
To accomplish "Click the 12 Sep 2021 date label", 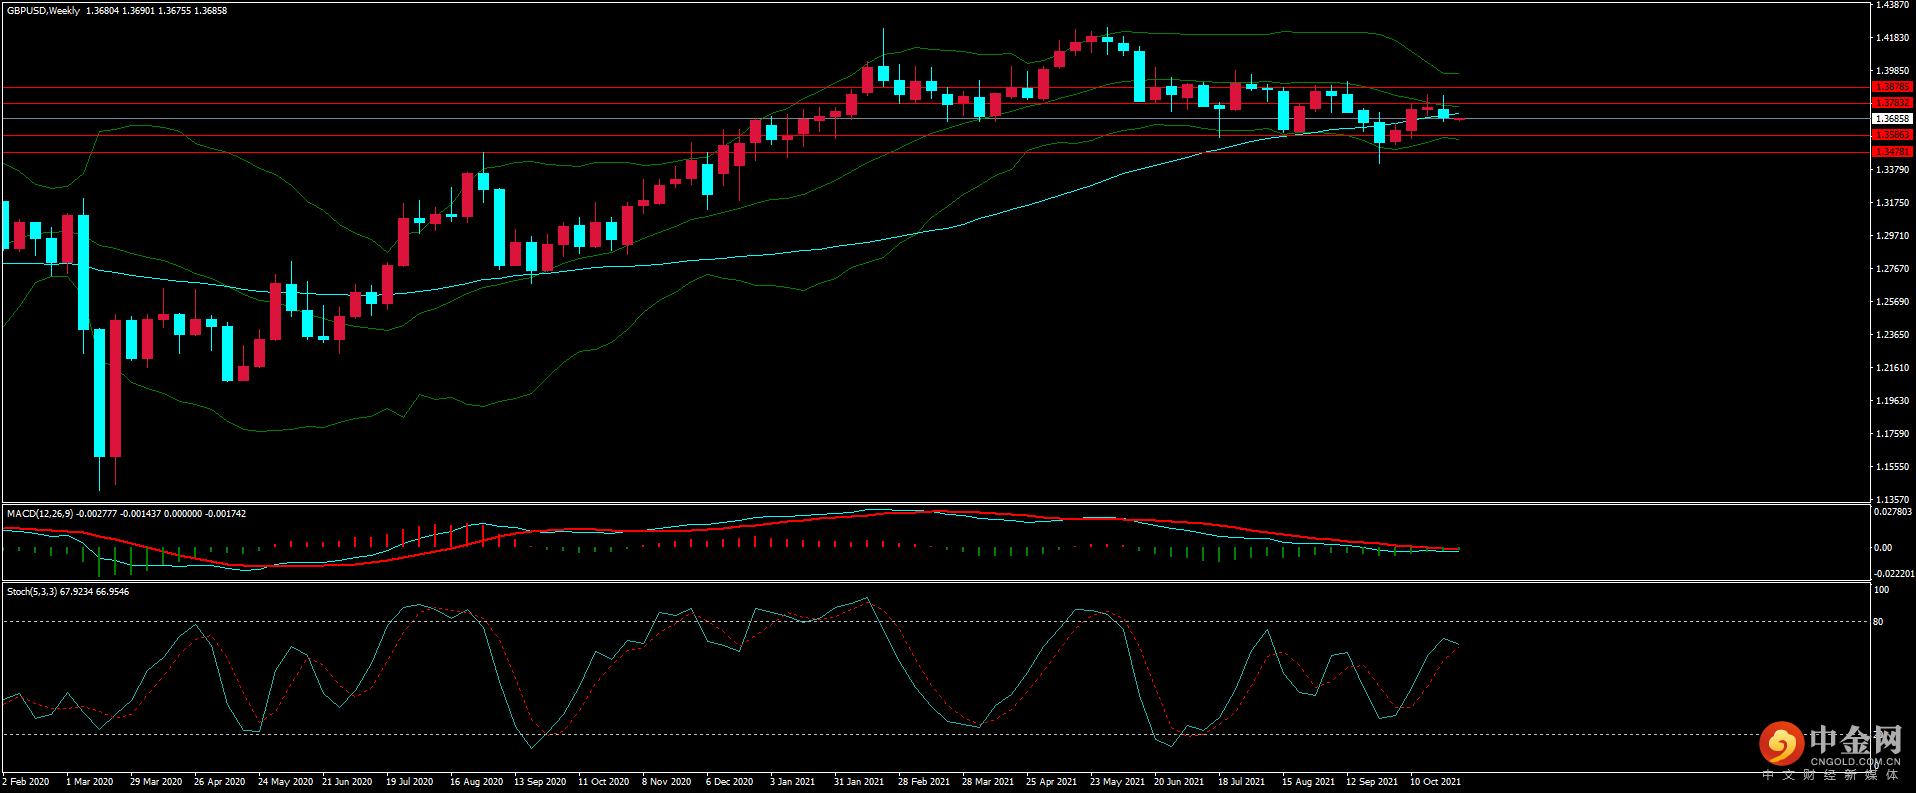I will point(1372,782).
